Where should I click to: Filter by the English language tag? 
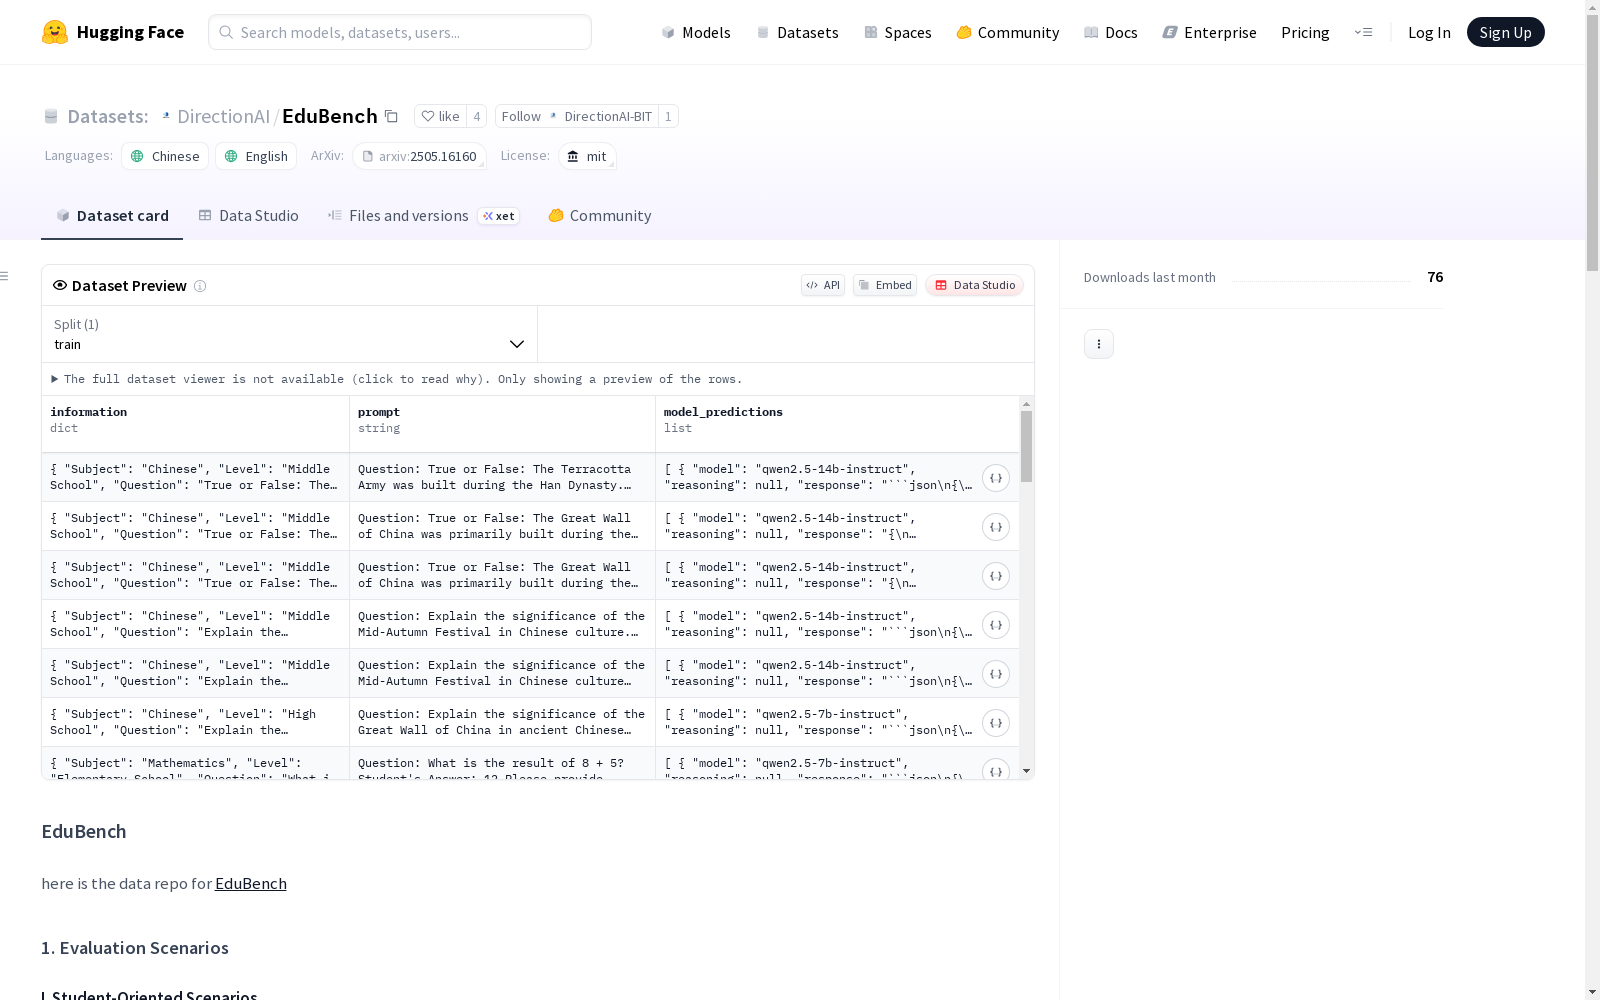(256, 156)
